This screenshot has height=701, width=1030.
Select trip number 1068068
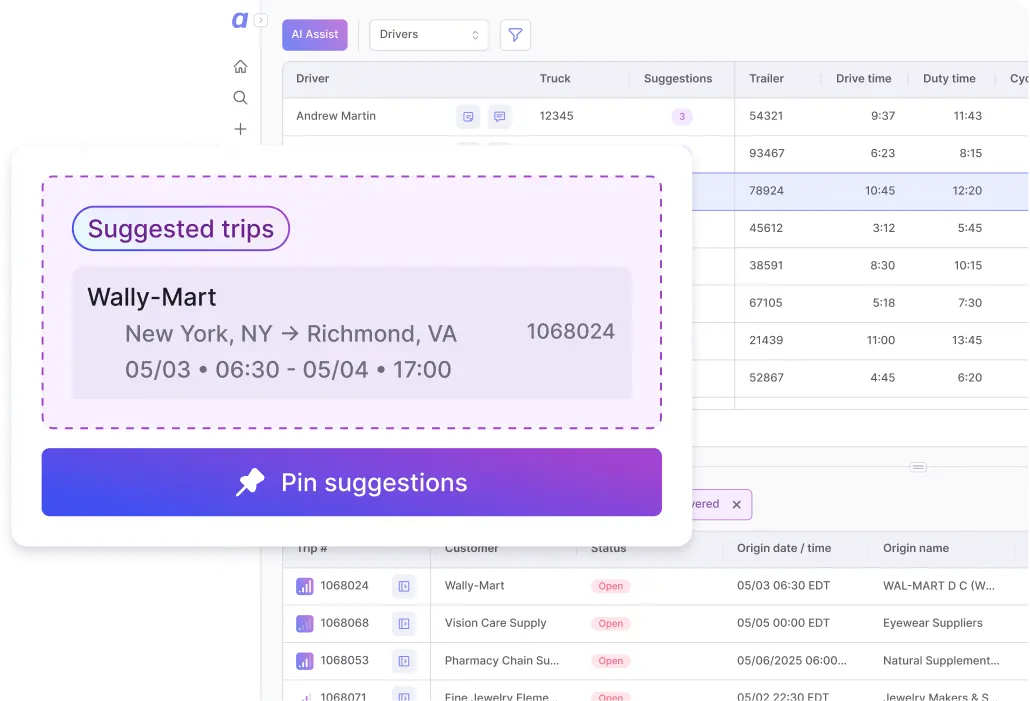tap(344, 623)
